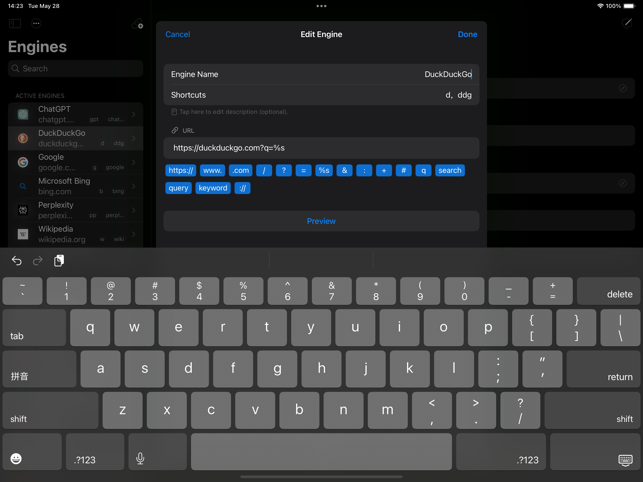Tap the right .?123 key

pos(501,452)
